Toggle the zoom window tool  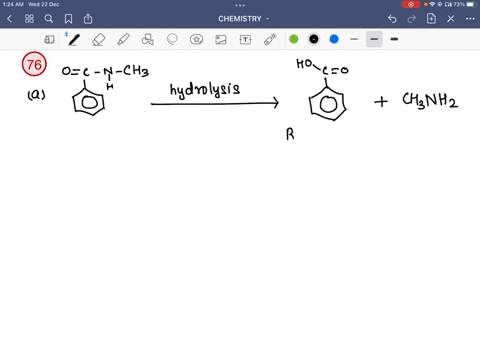point(49,40)
